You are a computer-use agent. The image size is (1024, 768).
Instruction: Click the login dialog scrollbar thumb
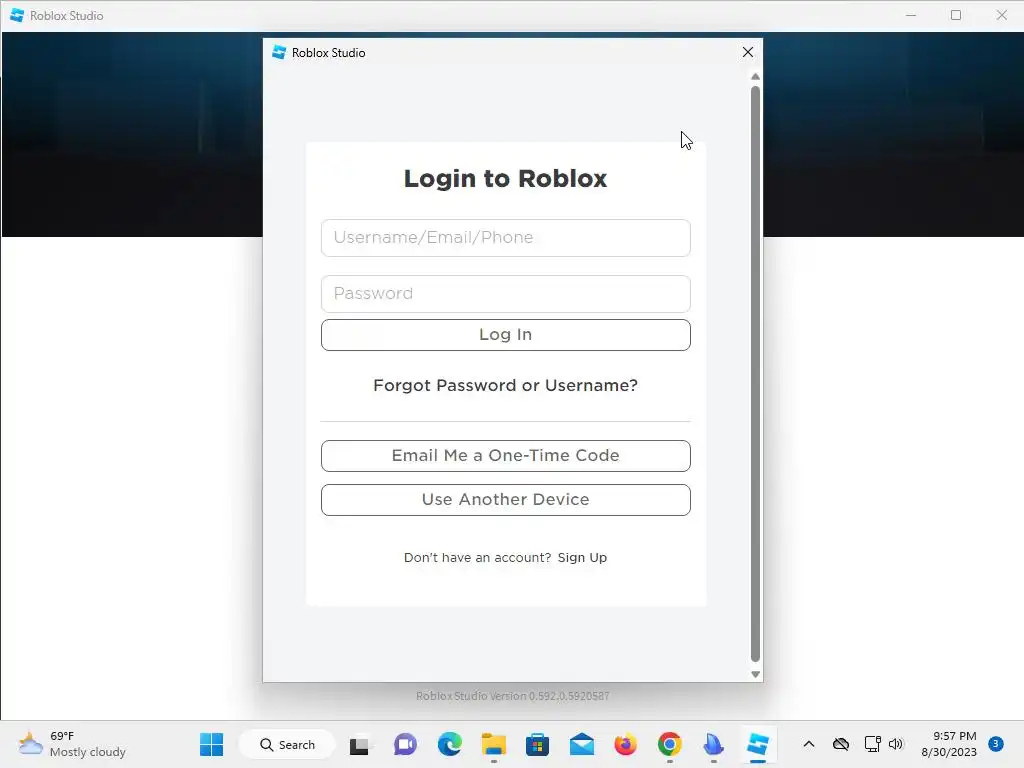[x=755, y=374]
